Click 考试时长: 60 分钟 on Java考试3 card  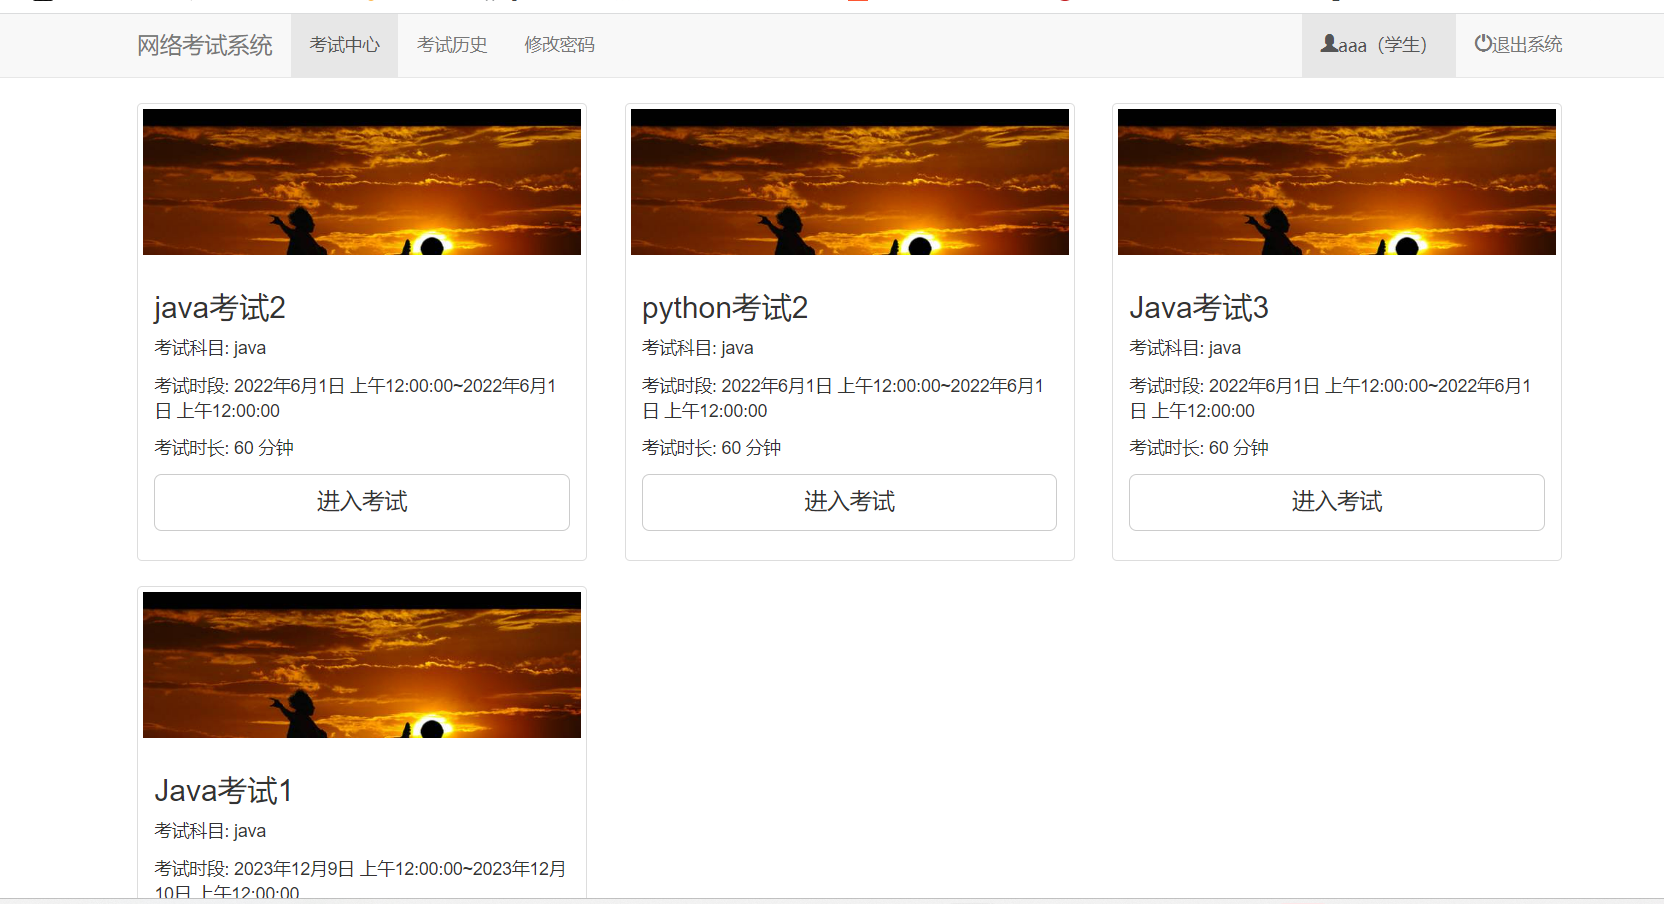point(1199,448)
